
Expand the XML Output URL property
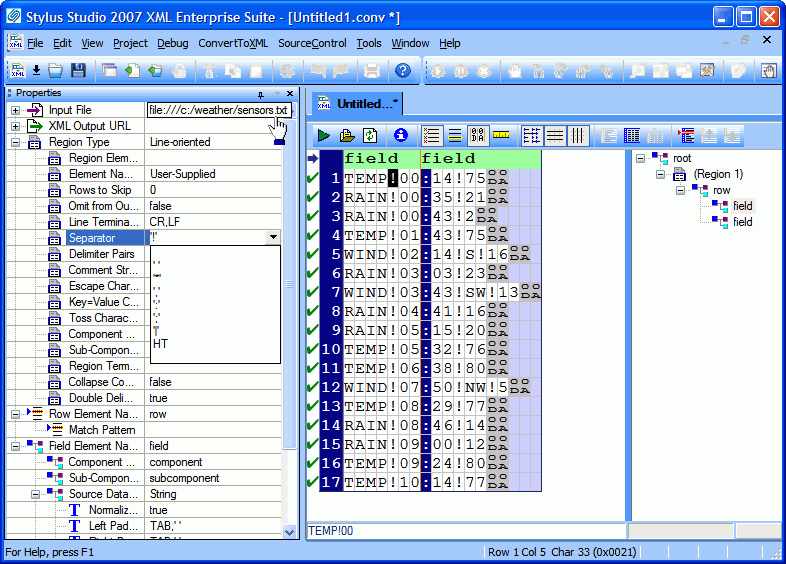16,126
